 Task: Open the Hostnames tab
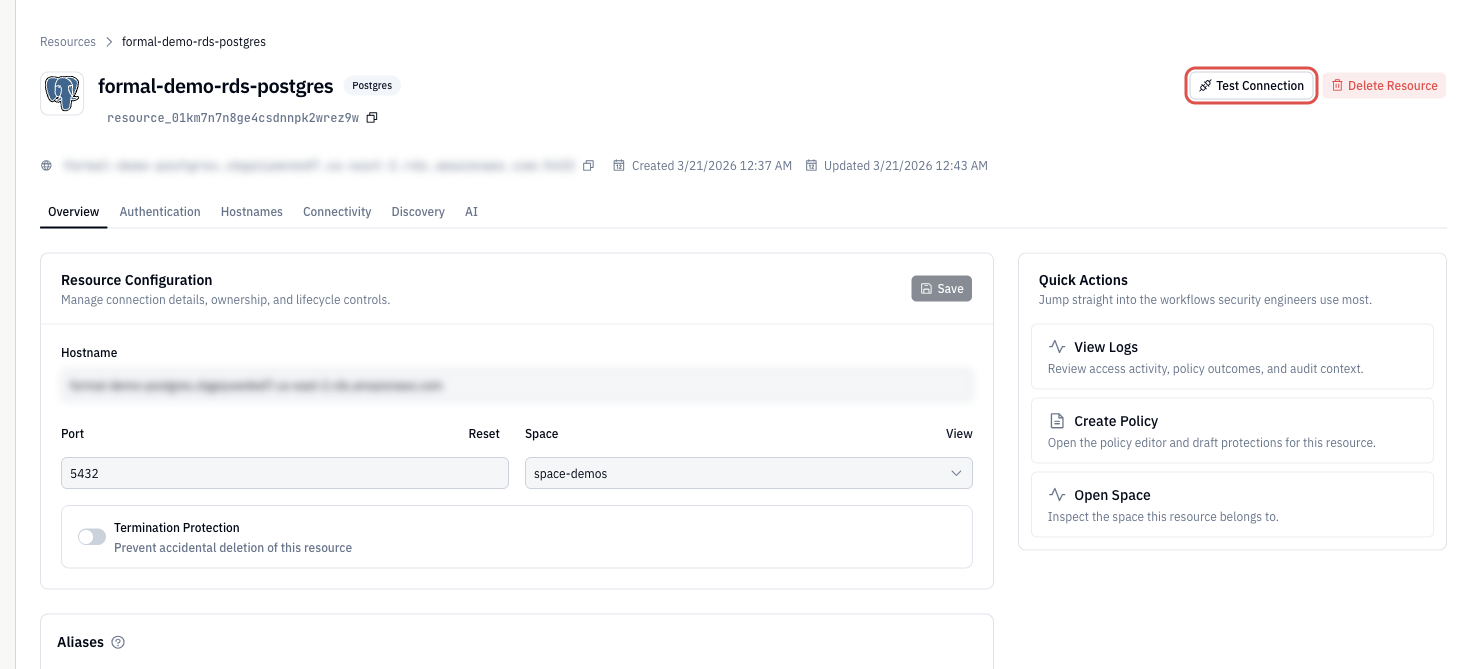[x=252, y=212]
